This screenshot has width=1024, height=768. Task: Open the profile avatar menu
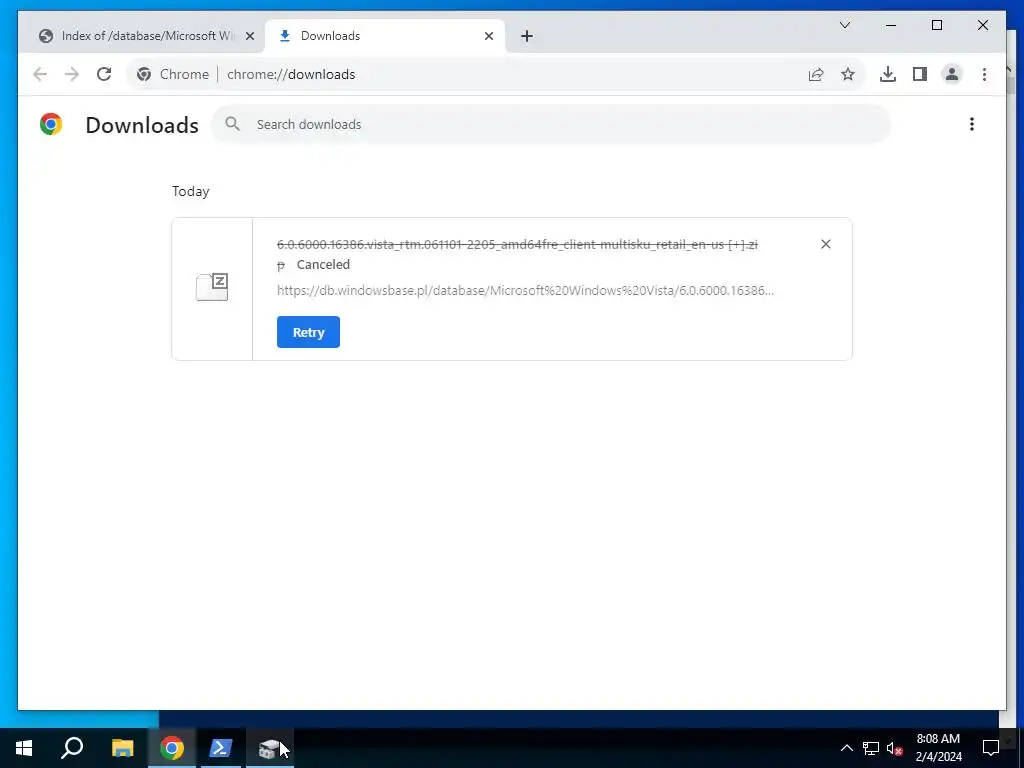952,74
